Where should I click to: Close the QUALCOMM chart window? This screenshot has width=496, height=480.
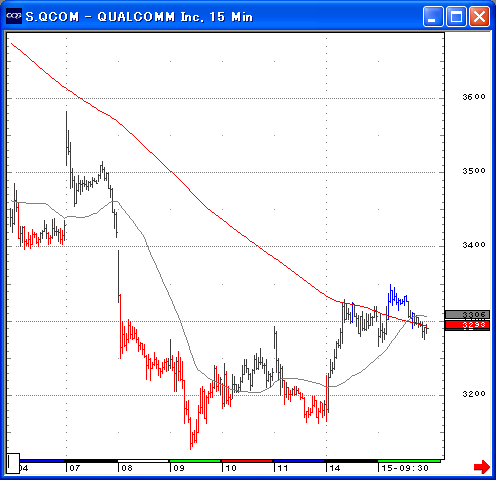[479, 16]
